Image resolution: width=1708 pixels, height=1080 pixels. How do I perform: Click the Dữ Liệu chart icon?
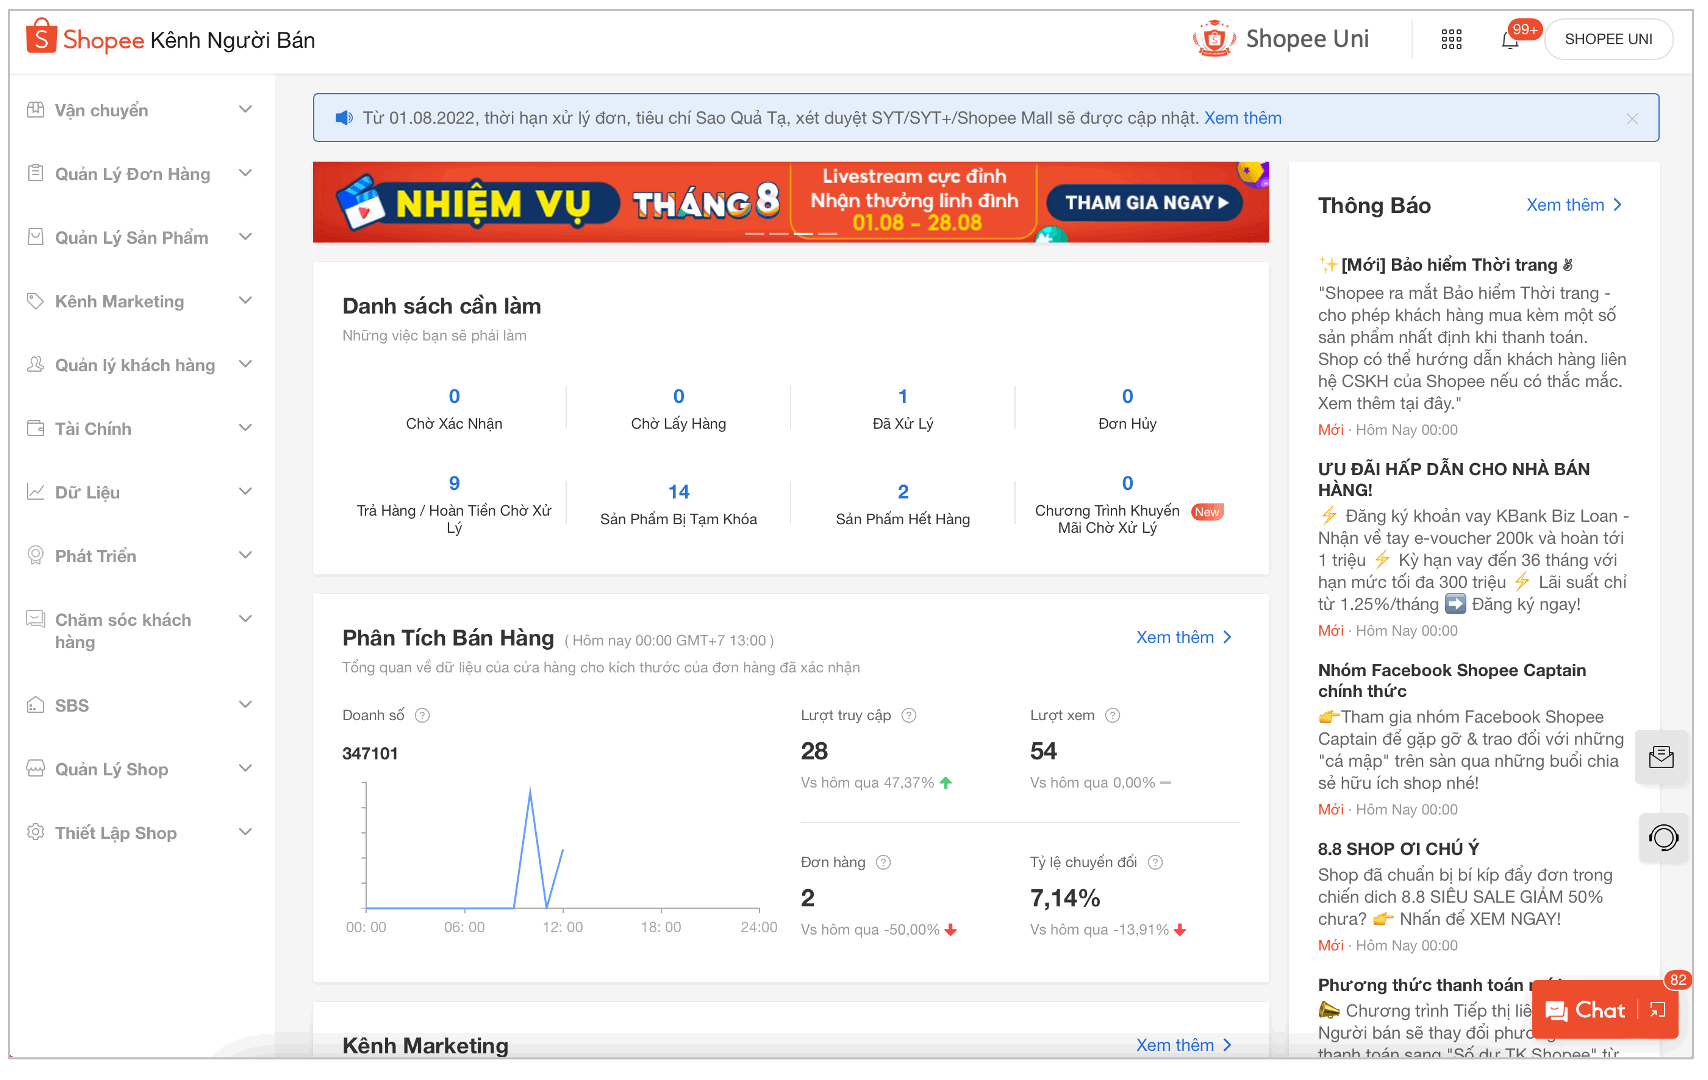pyautogui.click(x=35, y=492)
